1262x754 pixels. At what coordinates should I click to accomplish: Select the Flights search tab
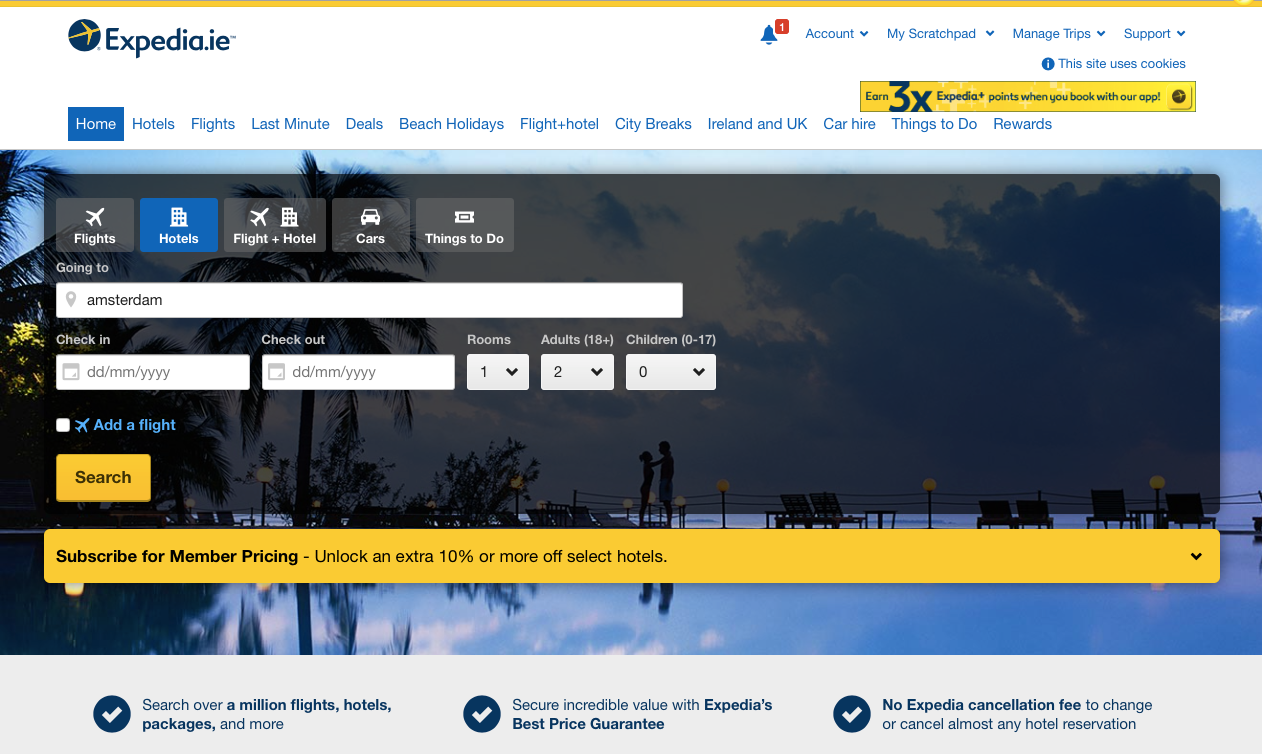click(95, 225)
